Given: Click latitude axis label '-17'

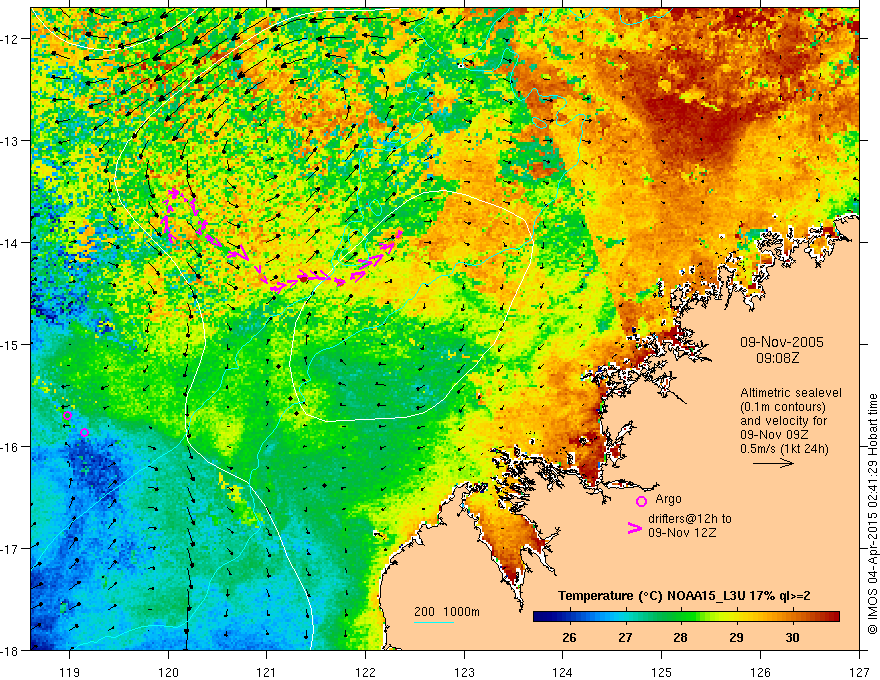Looking at the screenshot, I should point(10,549).
